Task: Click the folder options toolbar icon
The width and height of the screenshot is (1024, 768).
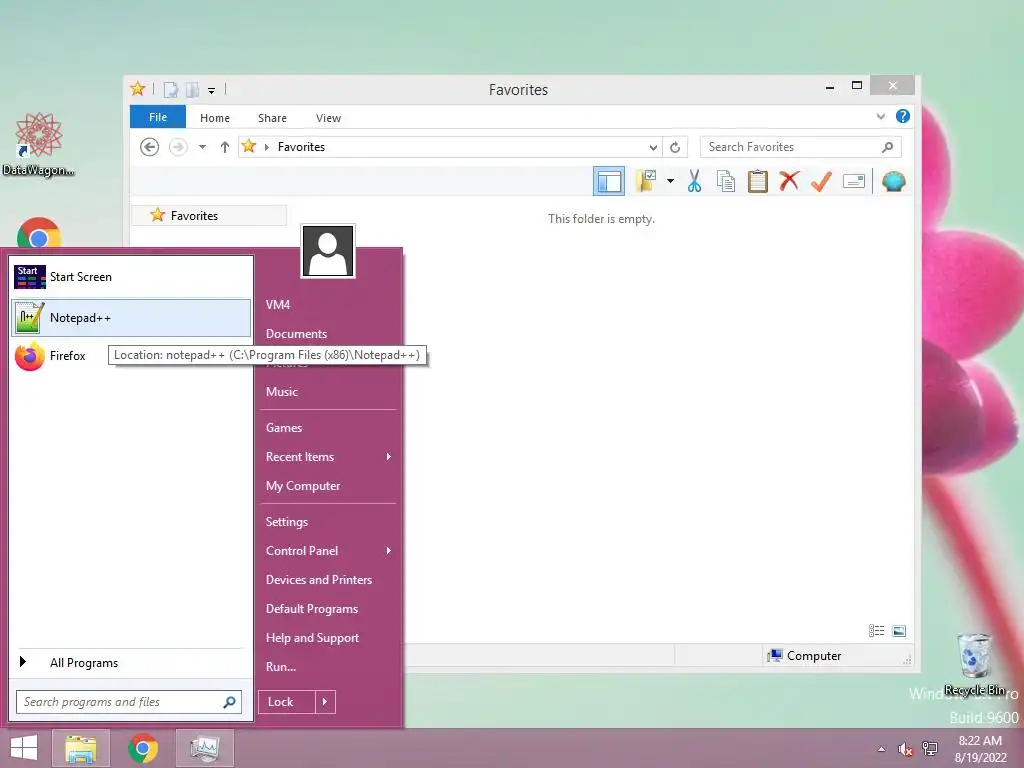Action: coord(646,181)
